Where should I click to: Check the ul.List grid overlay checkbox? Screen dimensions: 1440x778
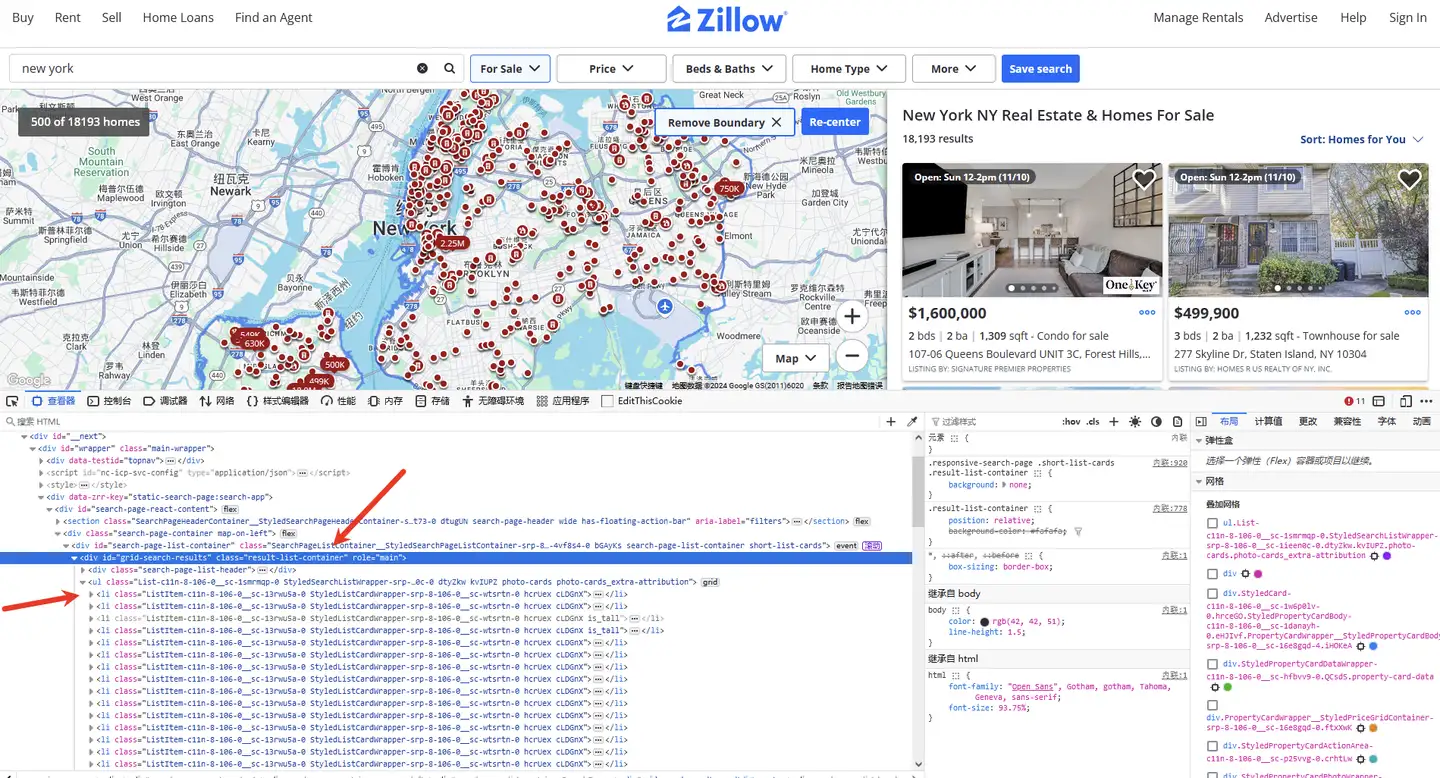(1213, 523)
